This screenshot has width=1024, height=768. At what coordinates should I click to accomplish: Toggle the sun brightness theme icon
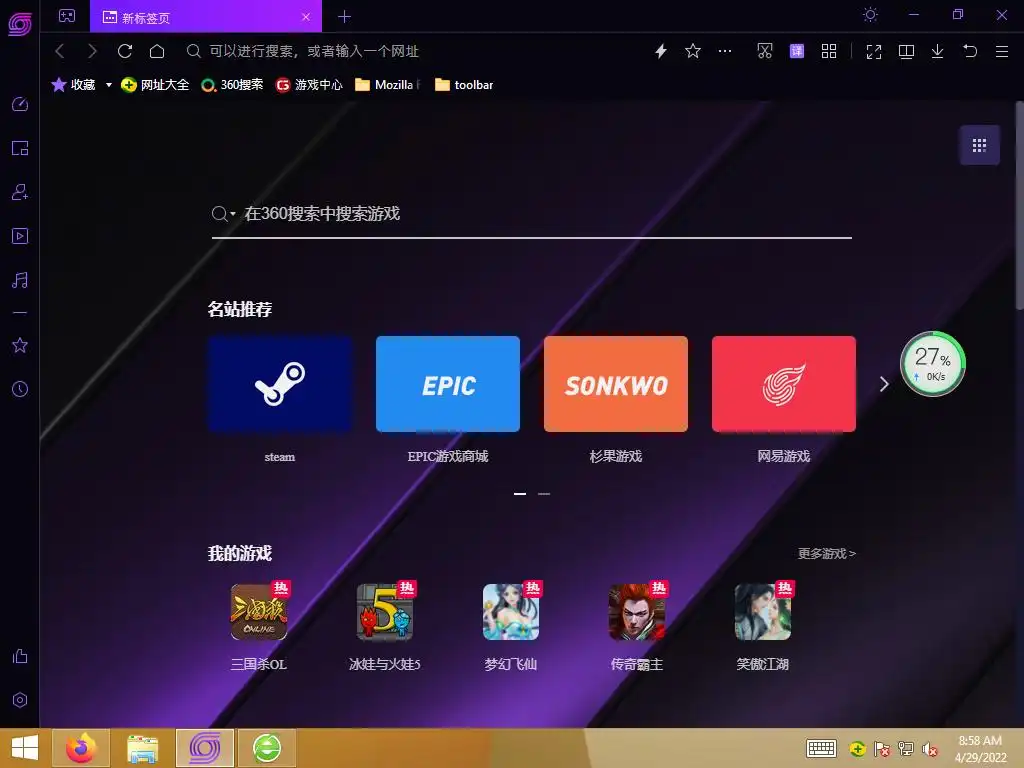click(870, 14)
